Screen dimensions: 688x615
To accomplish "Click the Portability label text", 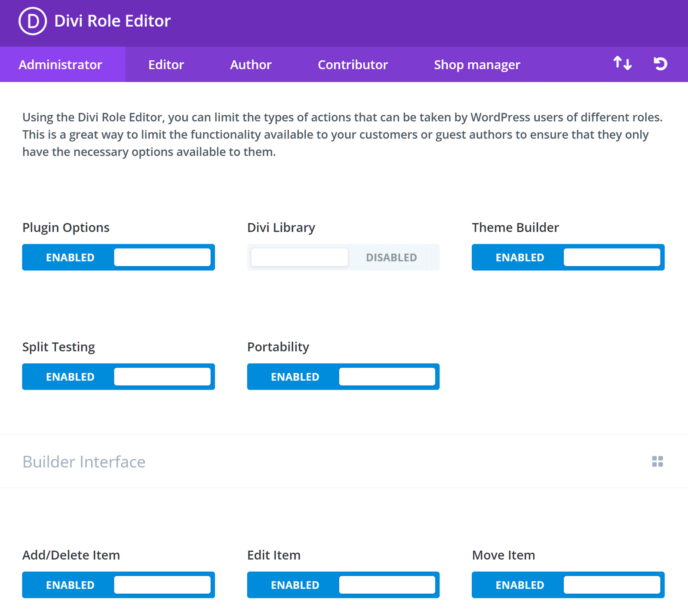I will coord(278,347).
